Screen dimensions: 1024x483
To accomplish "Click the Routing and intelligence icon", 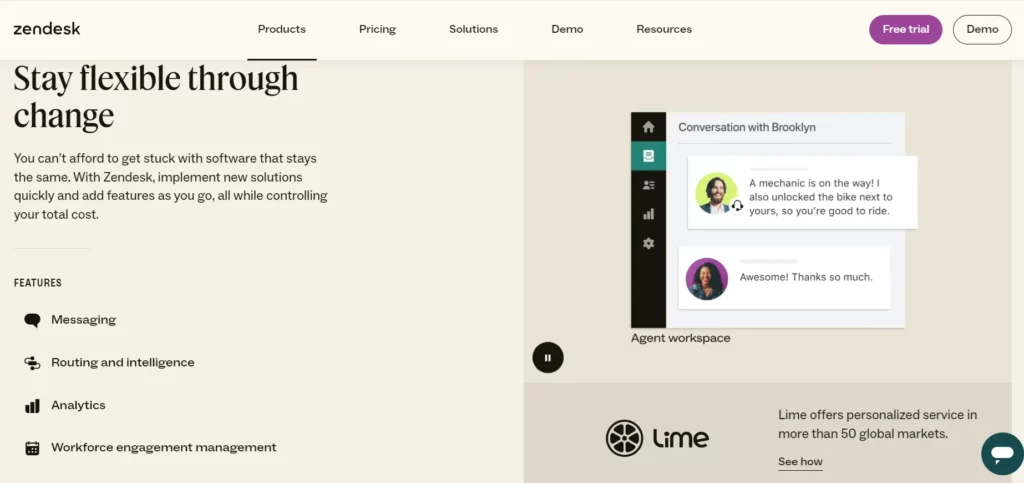I will click(x=32, y=364).
